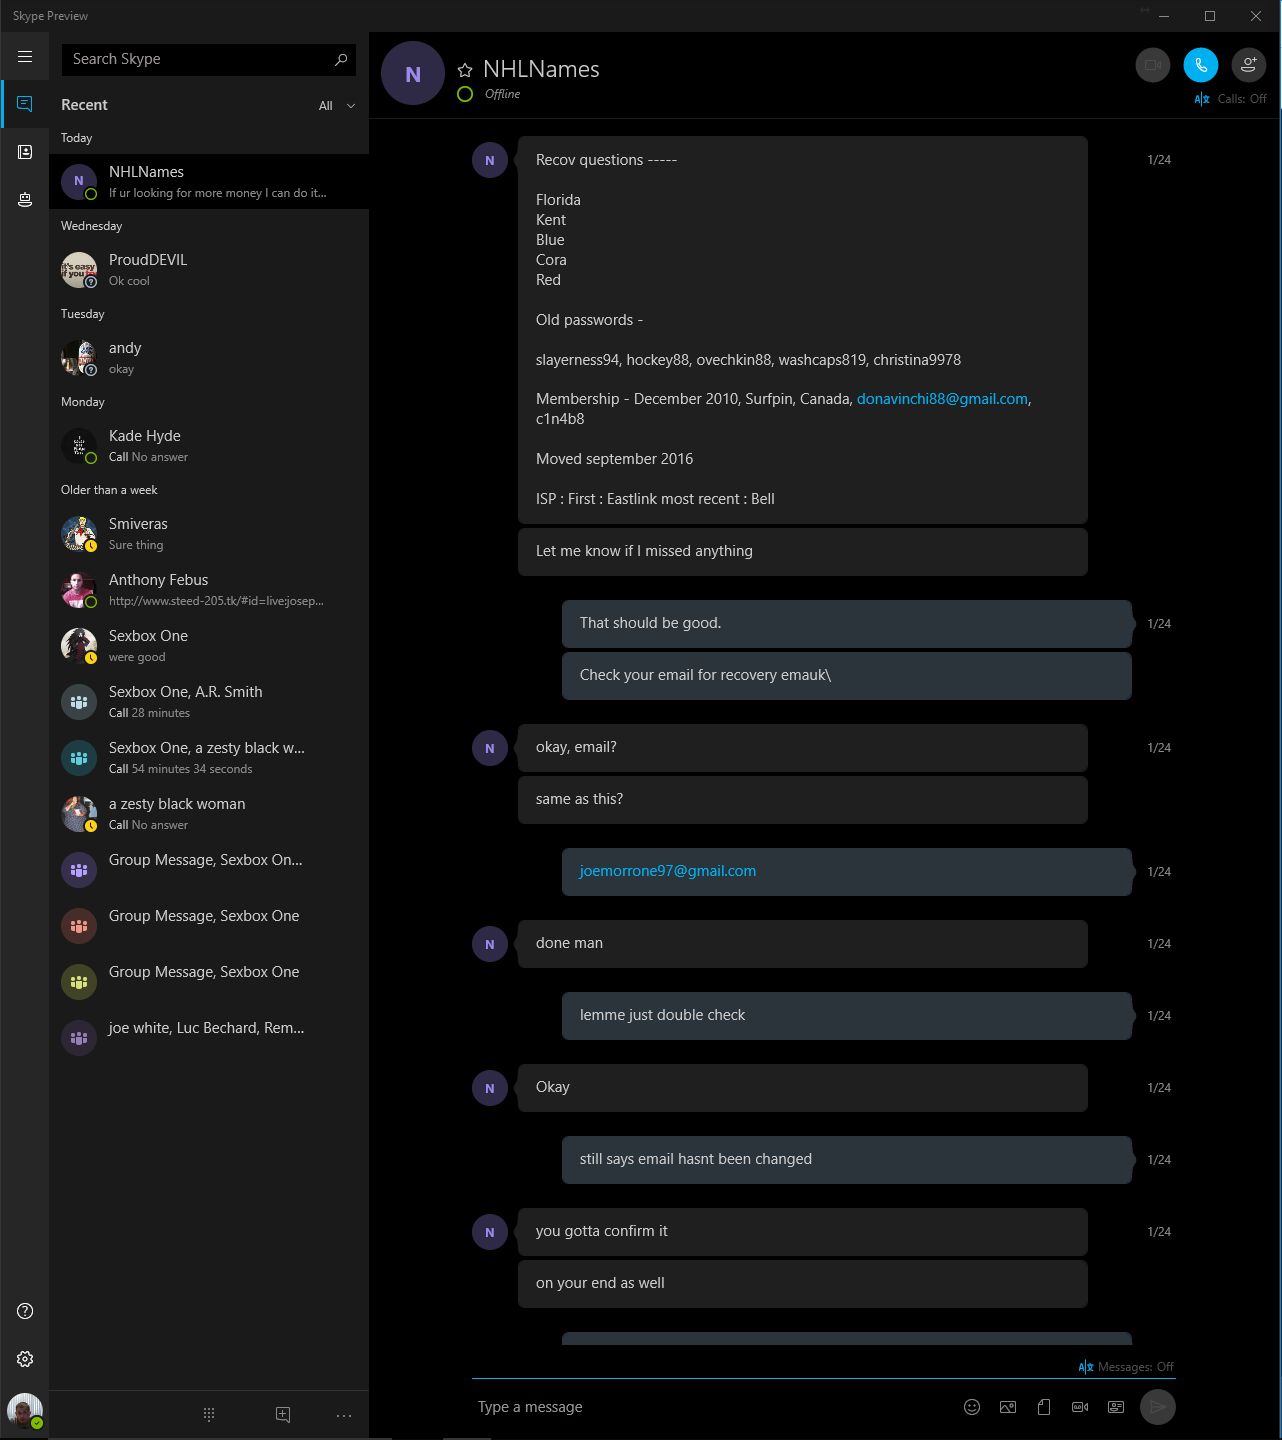
Task: Add people to this conversation
Action: (x=1249, y=65)
